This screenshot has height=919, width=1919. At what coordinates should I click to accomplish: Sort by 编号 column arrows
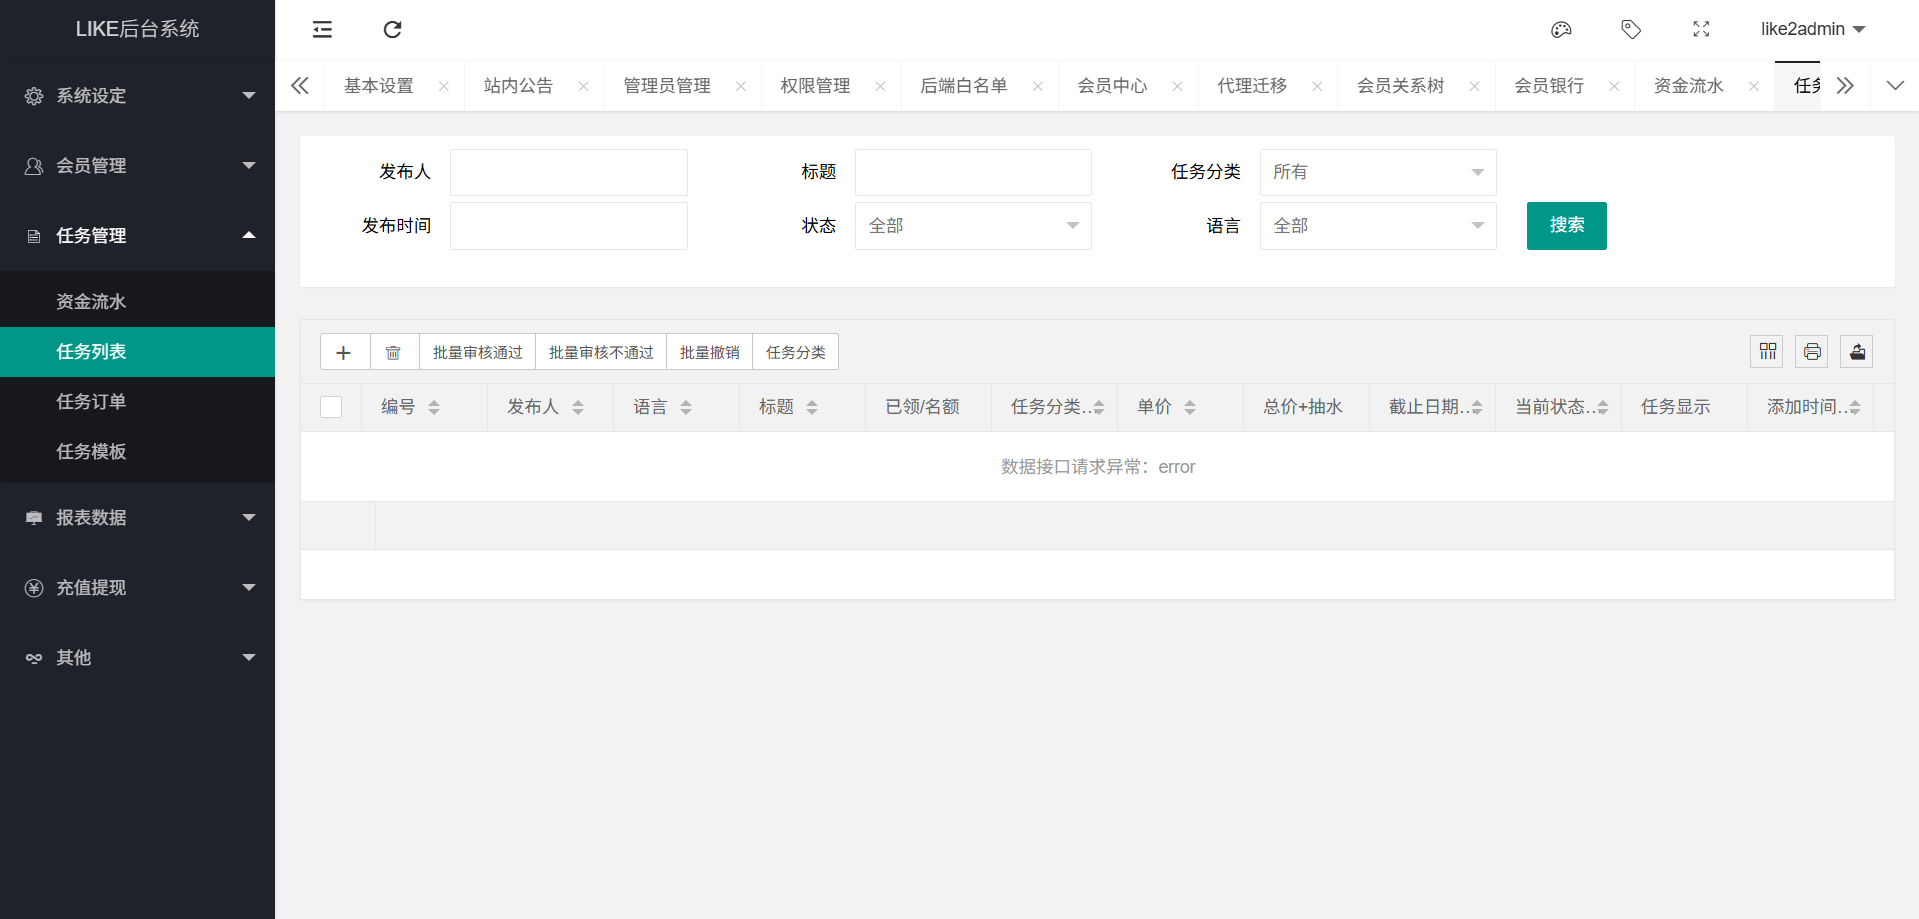434,407
